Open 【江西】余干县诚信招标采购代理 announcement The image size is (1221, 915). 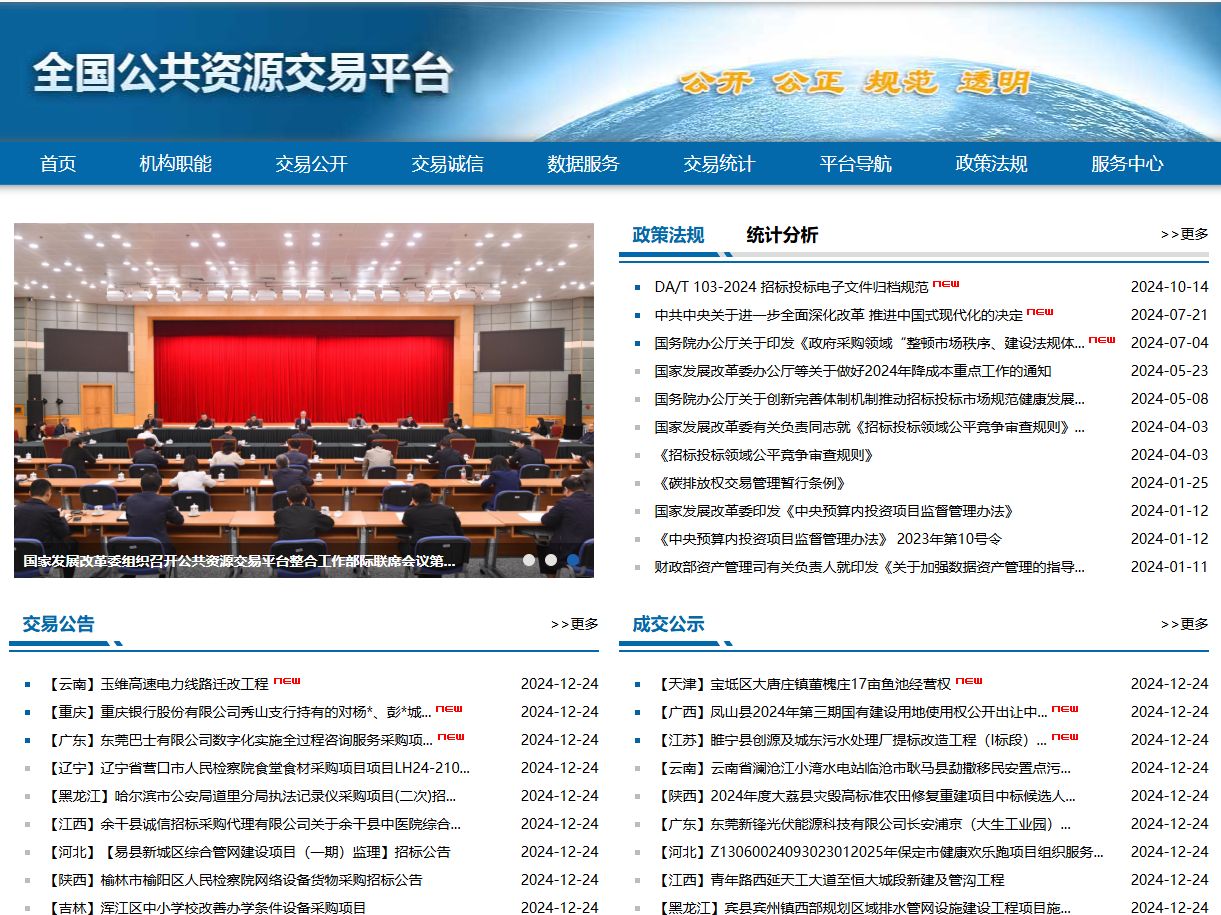click(253, 824)
